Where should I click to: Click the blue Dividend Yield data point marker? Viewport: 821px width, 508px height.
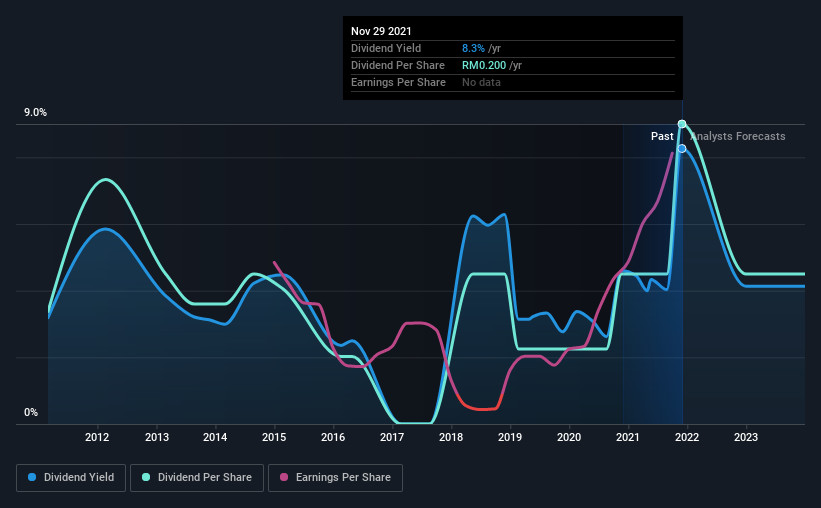click(x=682, y=149)
